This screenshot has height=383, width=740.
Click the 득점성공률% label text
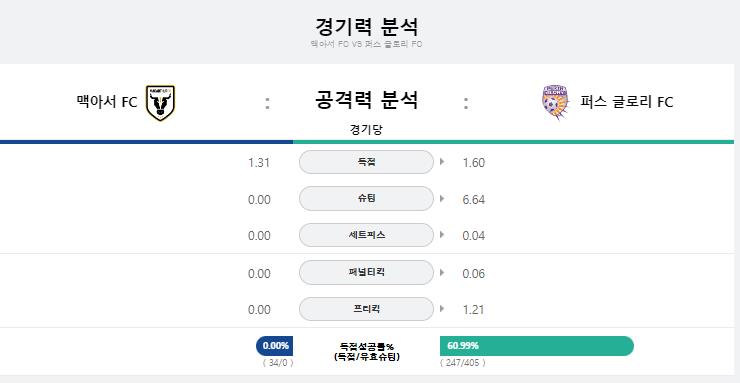pos(366,346)
